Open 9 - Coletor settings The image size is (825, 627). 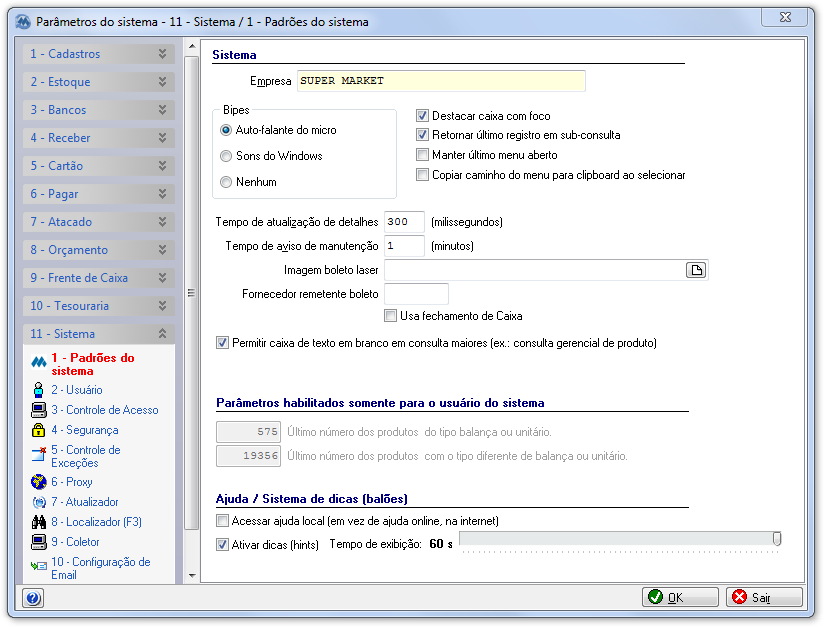[75, 542]
